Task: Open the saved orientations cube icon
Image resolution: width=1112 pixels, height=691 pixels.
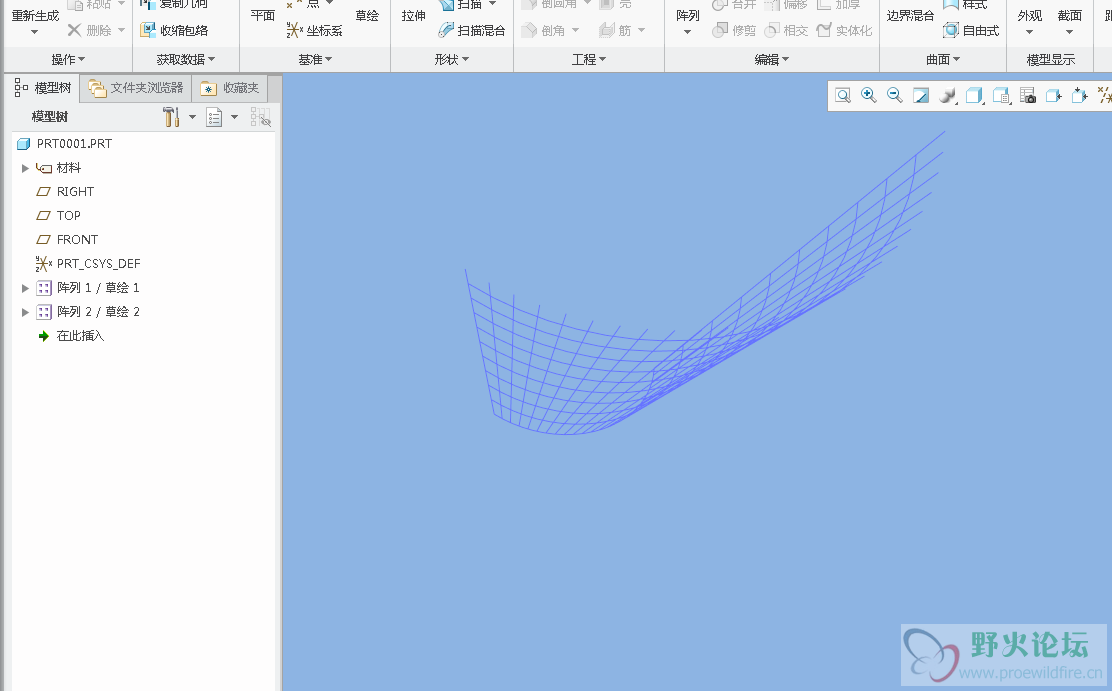Action: pyautogui.click(x=974, y=96)
